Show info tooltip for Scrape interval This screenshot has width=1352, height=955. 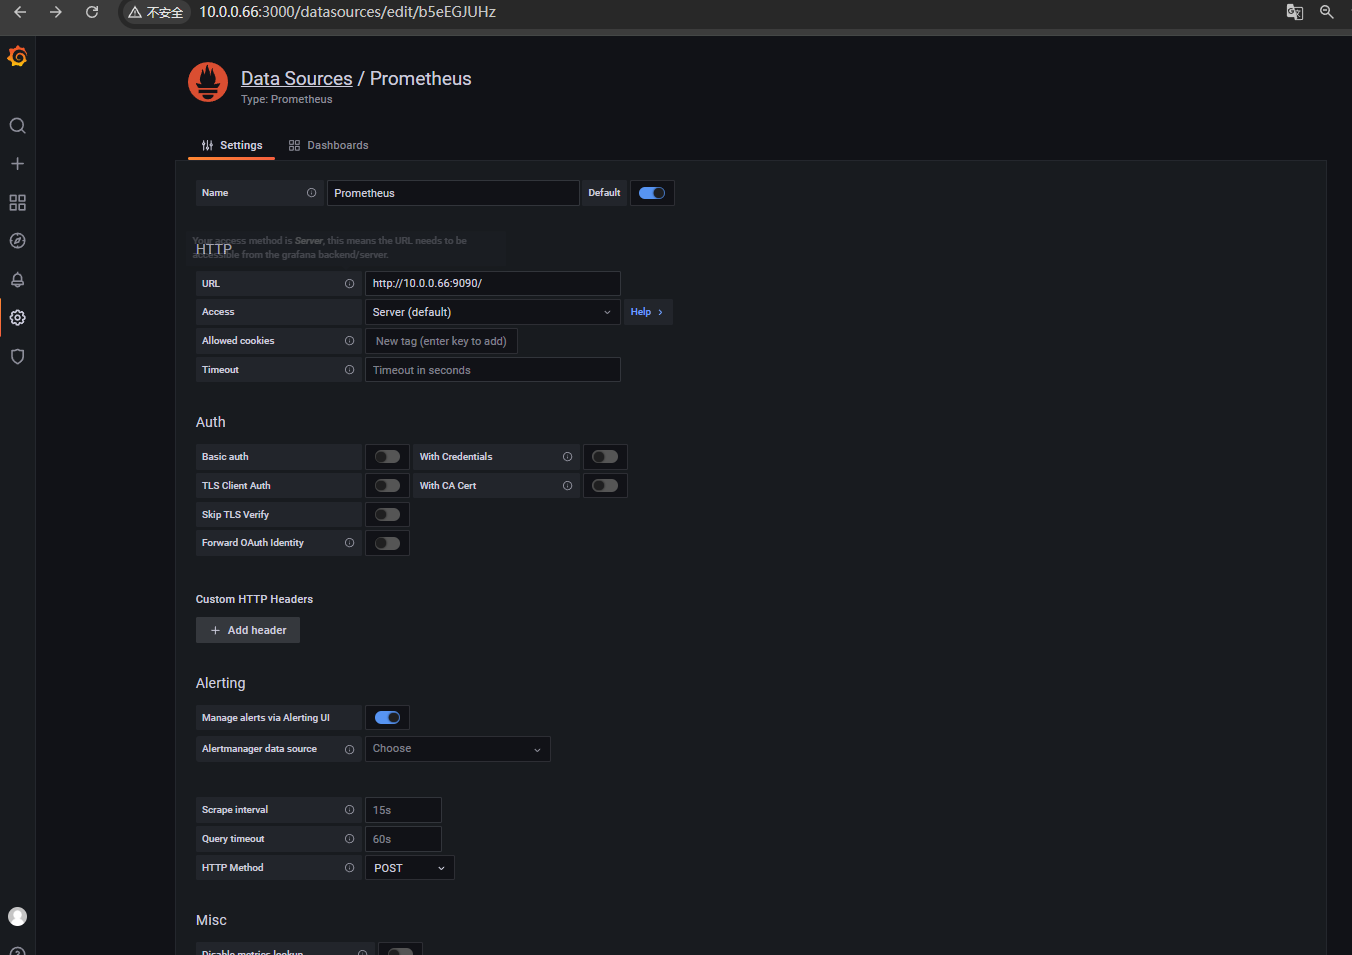[x=349, y=810]
